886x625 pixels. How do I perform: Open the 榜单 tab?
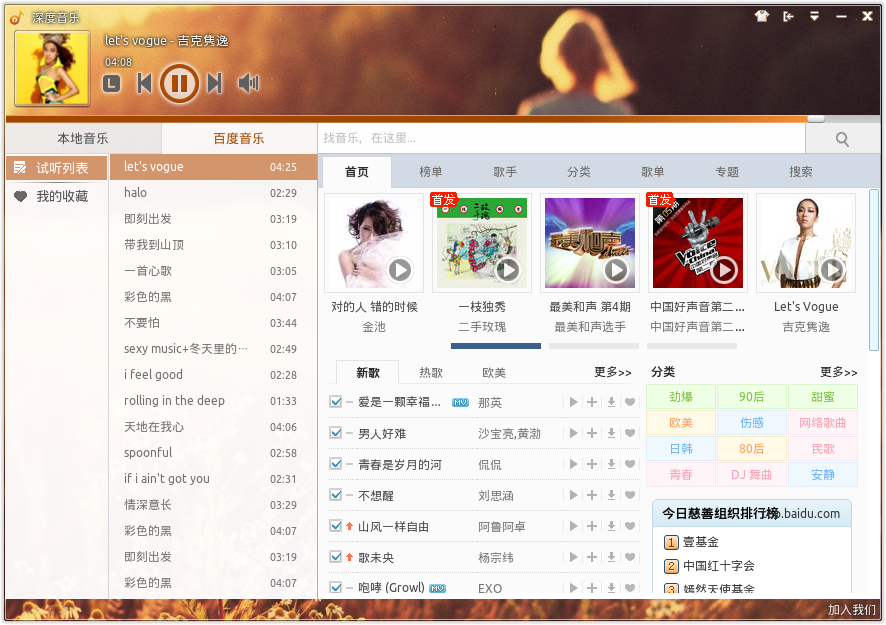pos(431,172)
